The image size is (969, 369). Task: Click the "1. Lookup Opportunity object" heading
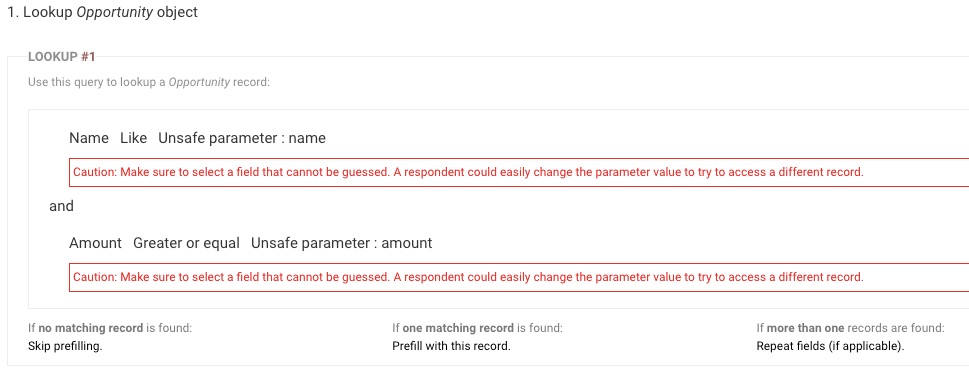click(103, 12)
